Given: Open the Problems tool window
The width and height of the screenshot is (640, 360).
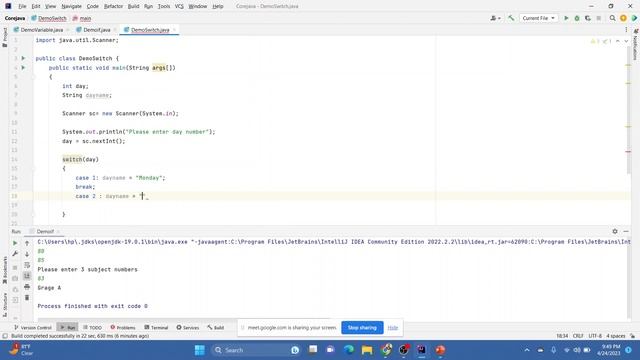Looking at the screenshot, I should point(123,327).
